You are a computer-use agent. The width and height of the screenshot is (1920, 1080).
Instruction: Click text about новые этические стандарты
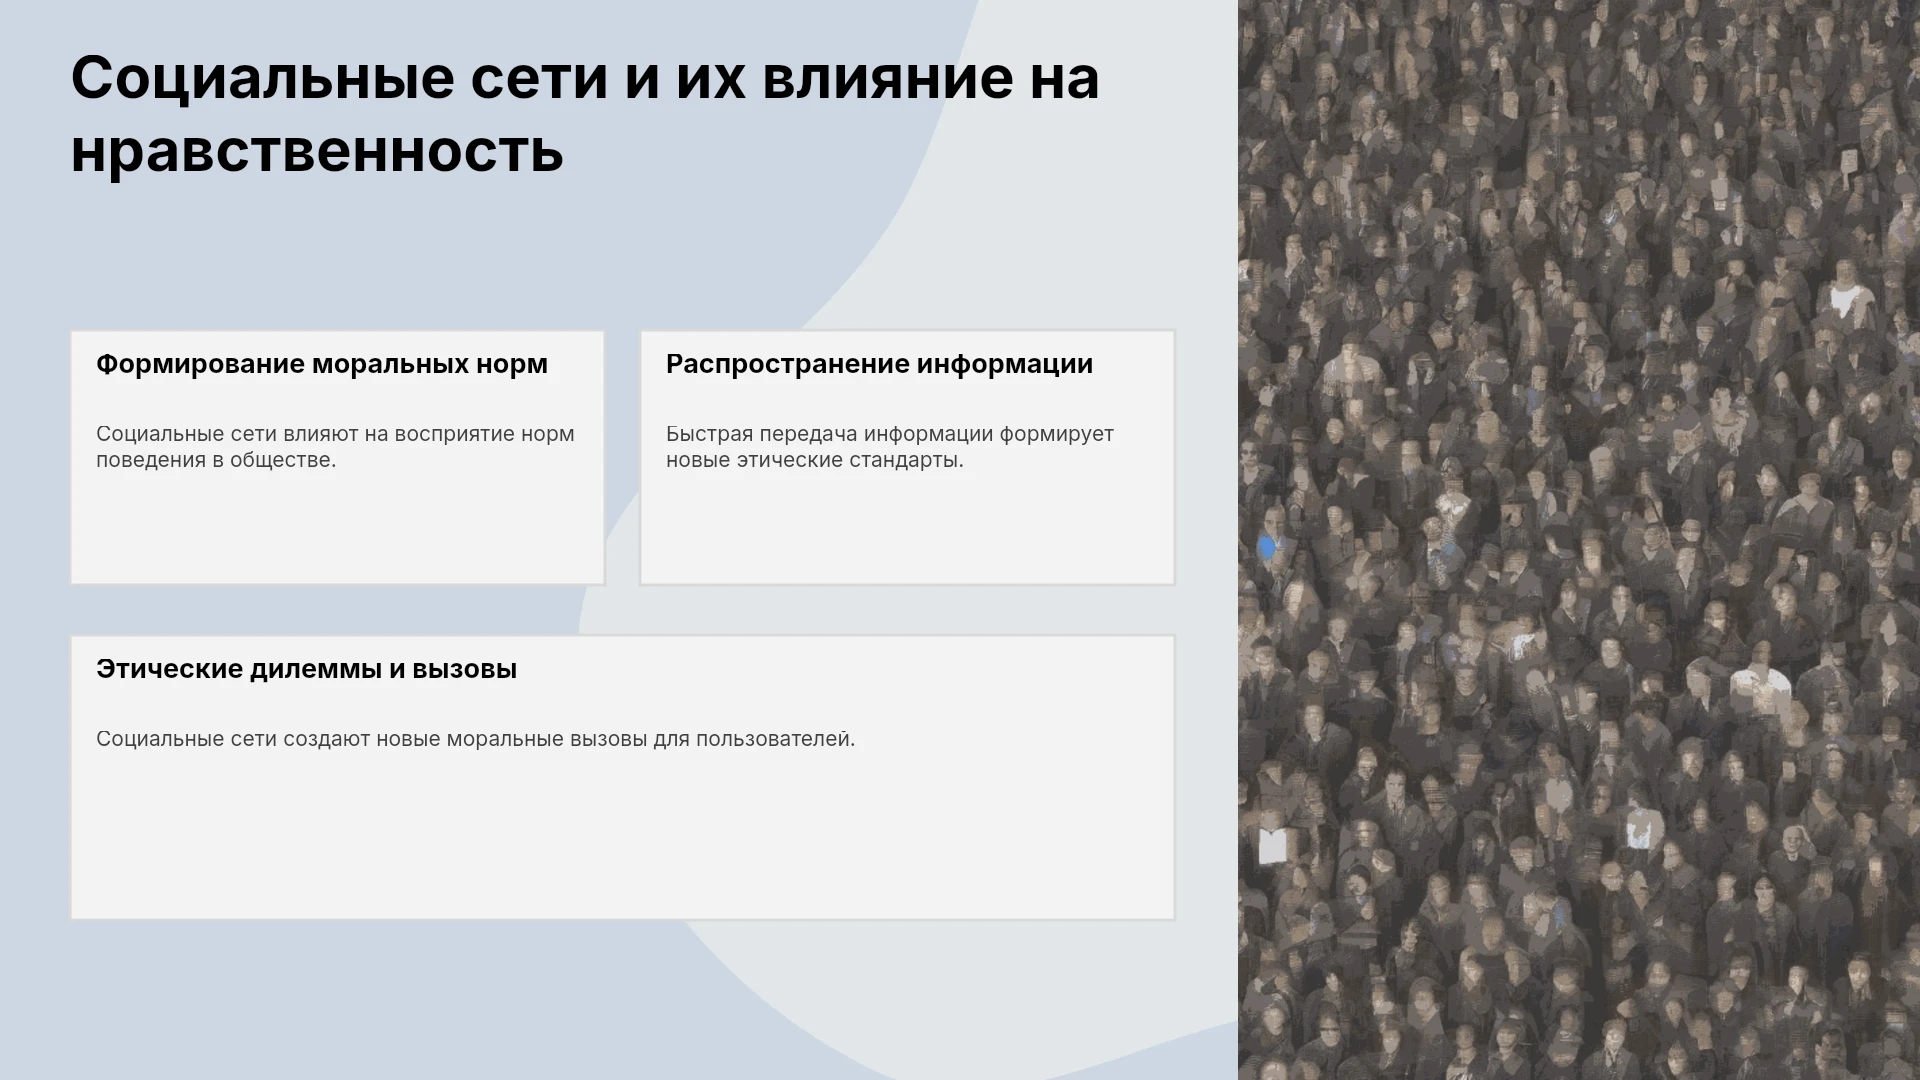coord(889,447)
